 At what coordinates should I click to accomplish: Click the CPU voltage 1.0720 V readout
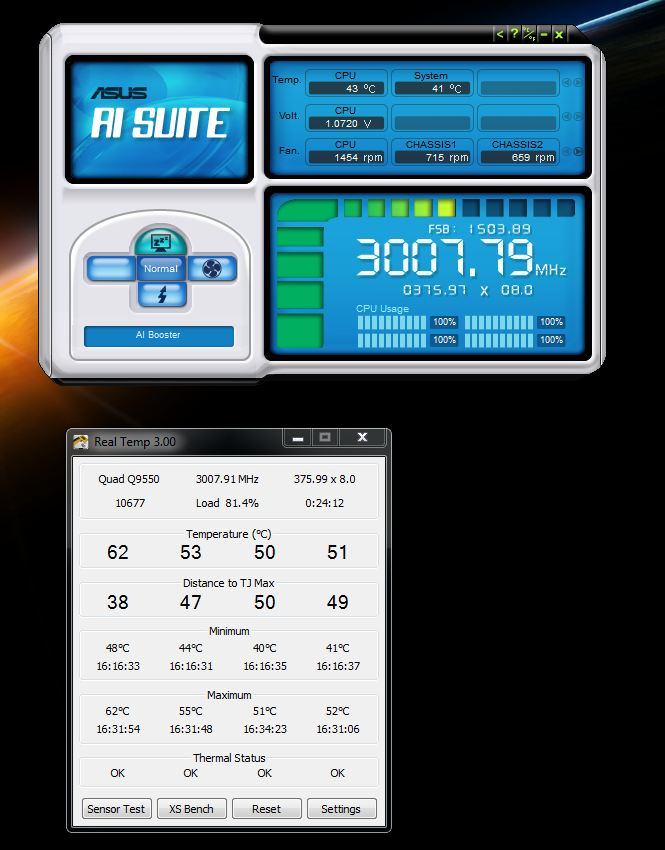coord(346,123)
